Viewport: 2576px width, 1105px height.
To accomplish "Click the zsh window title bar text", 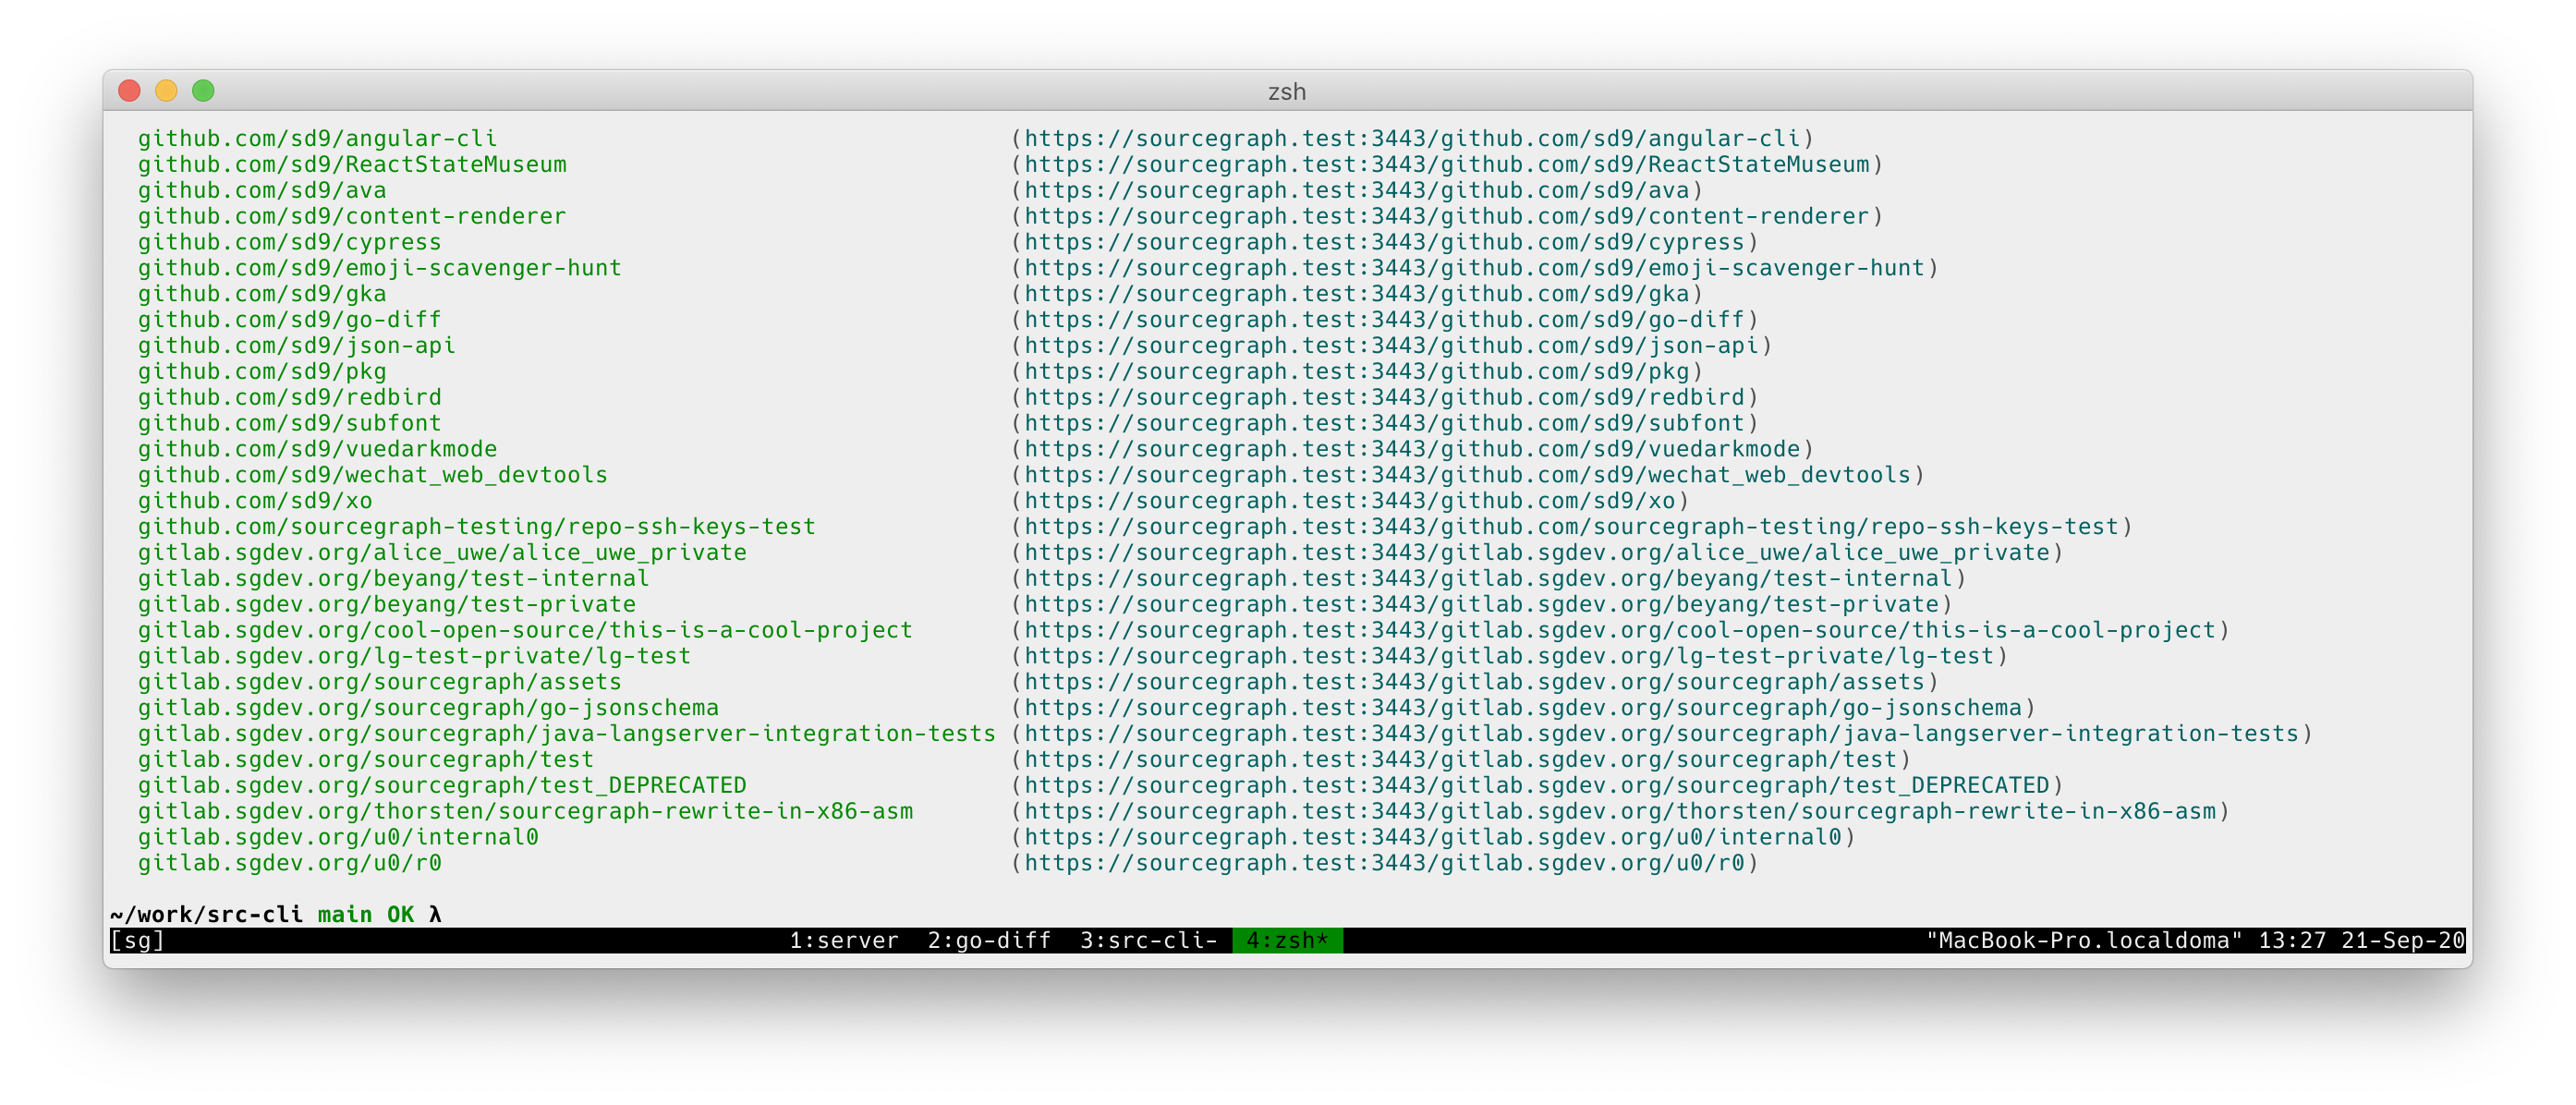I will click(x=1286, y=91).
